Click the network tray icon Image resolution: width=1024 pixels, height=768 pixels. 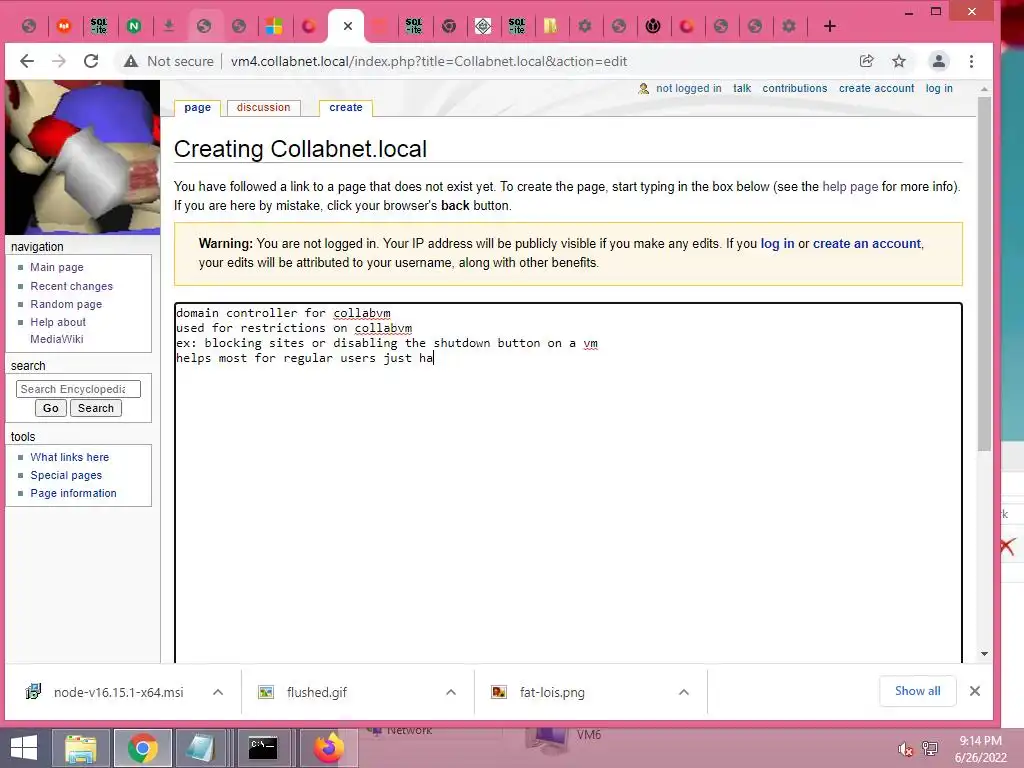[x=930, y=749]
